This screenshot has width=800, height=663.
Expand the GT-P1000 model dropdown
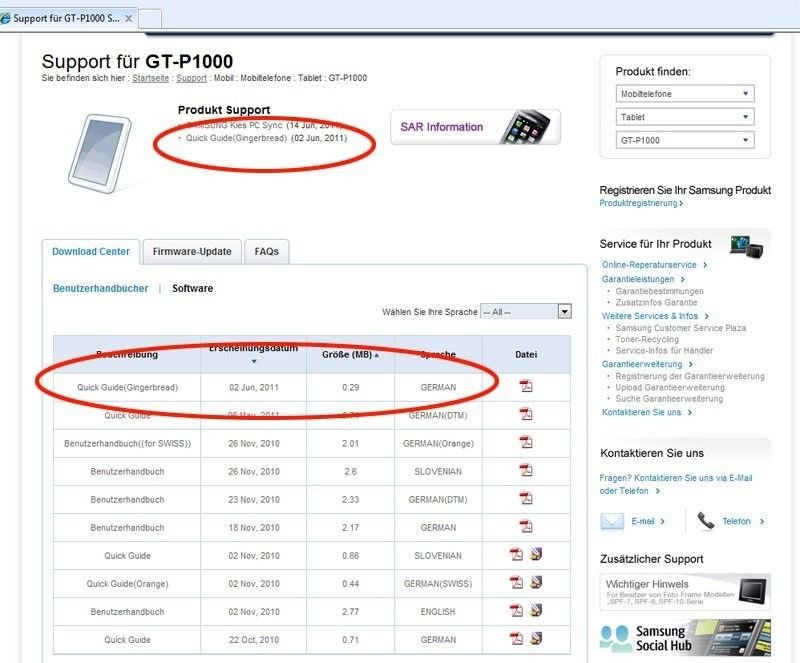[685, 140]
